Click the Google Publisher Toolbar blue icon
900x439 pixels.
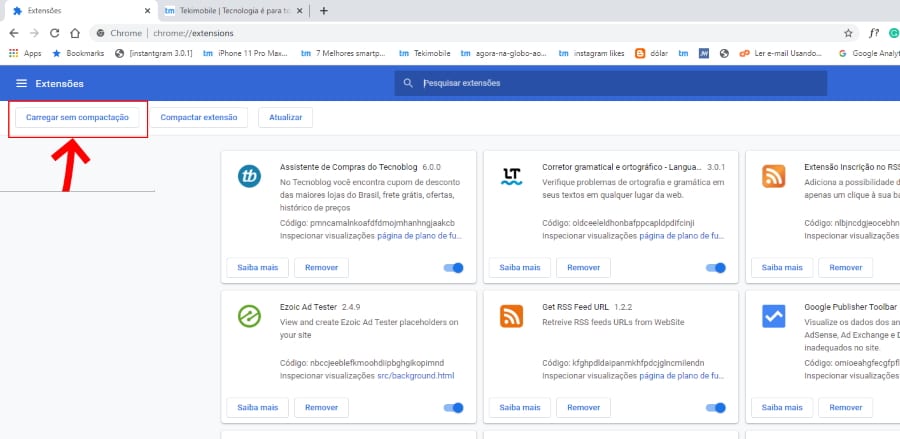[773, 316]
